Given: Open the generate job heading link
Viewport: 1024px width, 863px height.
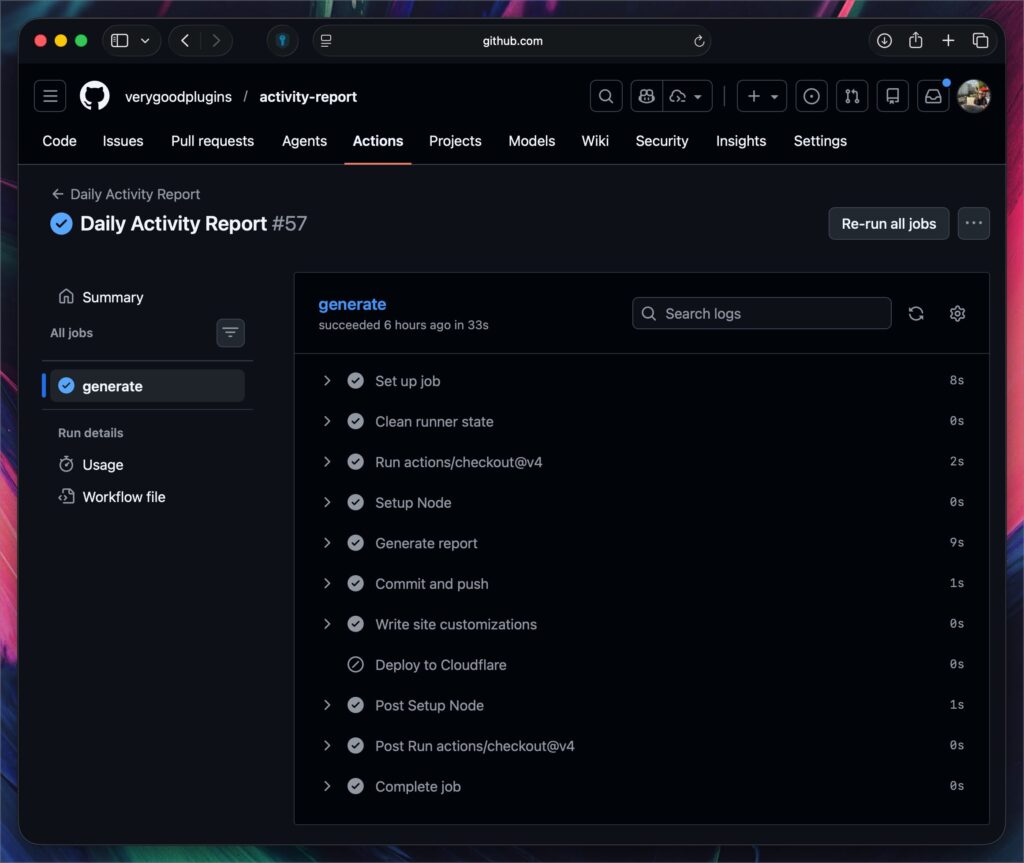Looking at the screenshot, I should pos(352,304).
